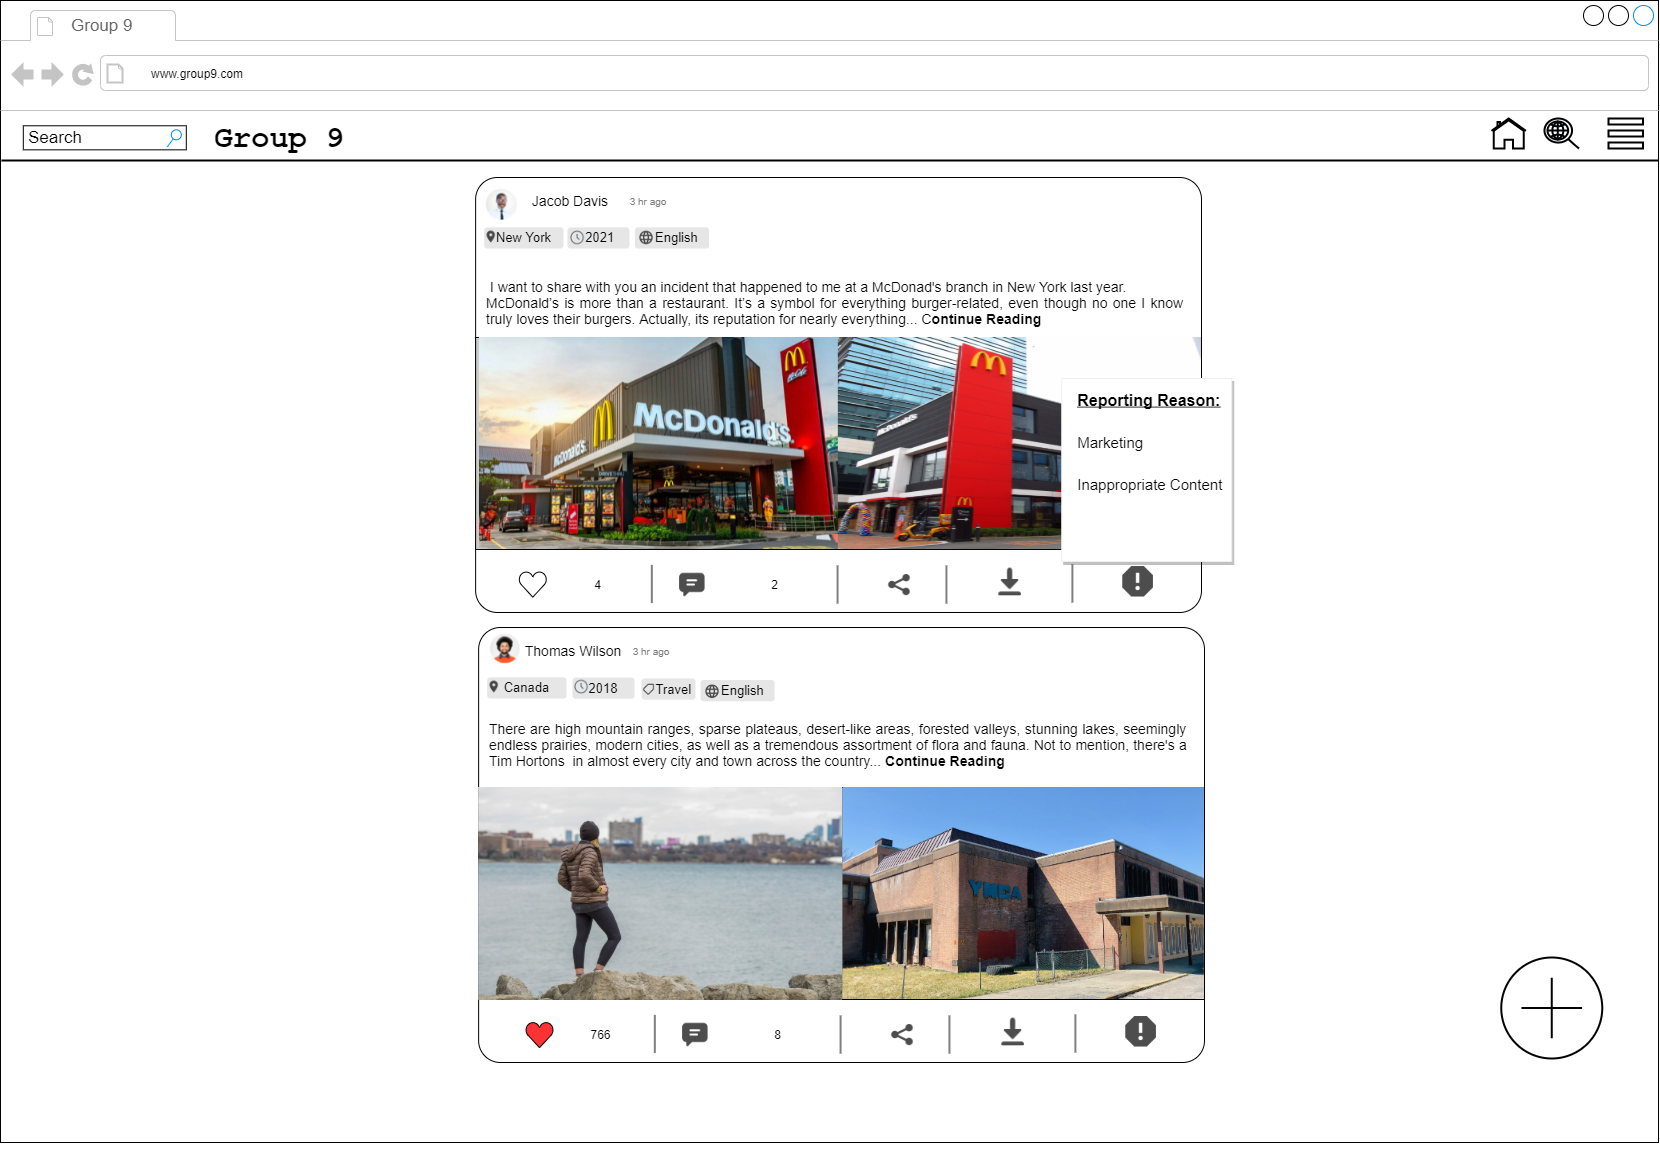Select the Group 9 browser tab
Image resolution: width=1660 pixels, height=1151 pixels.
click(x=102, y=25)
